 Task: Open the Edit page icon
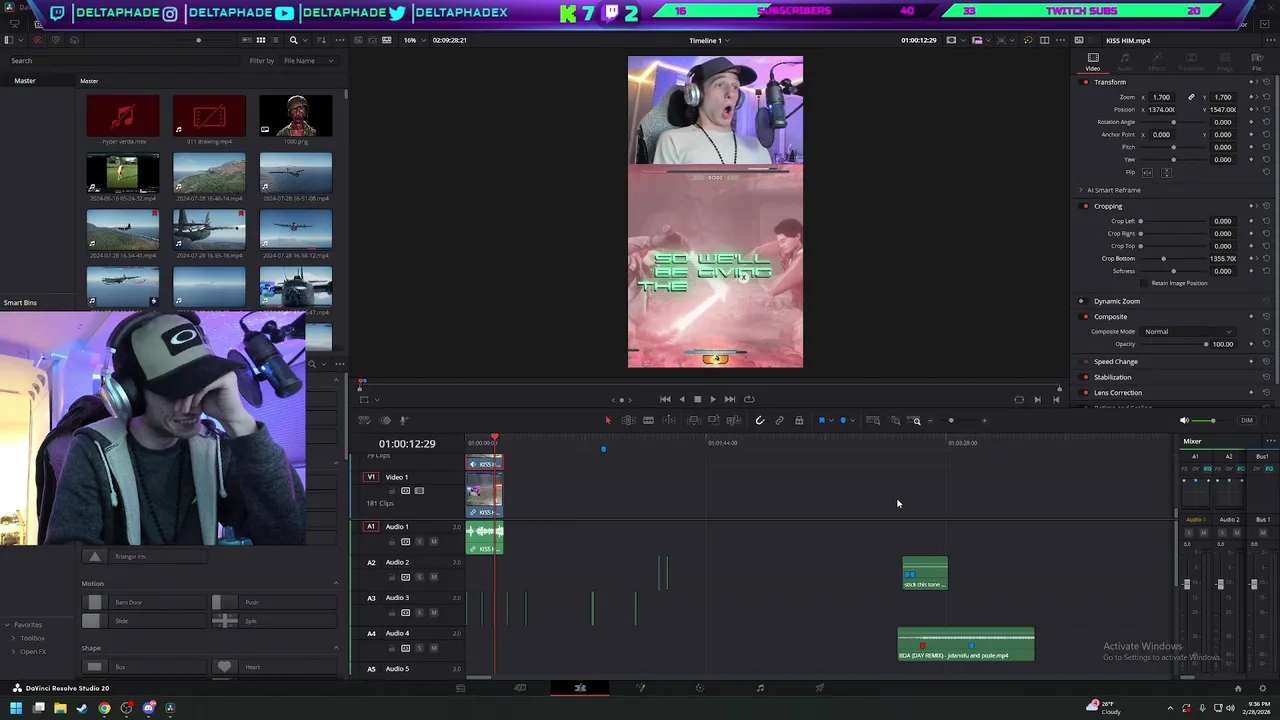tap(580, 688)
